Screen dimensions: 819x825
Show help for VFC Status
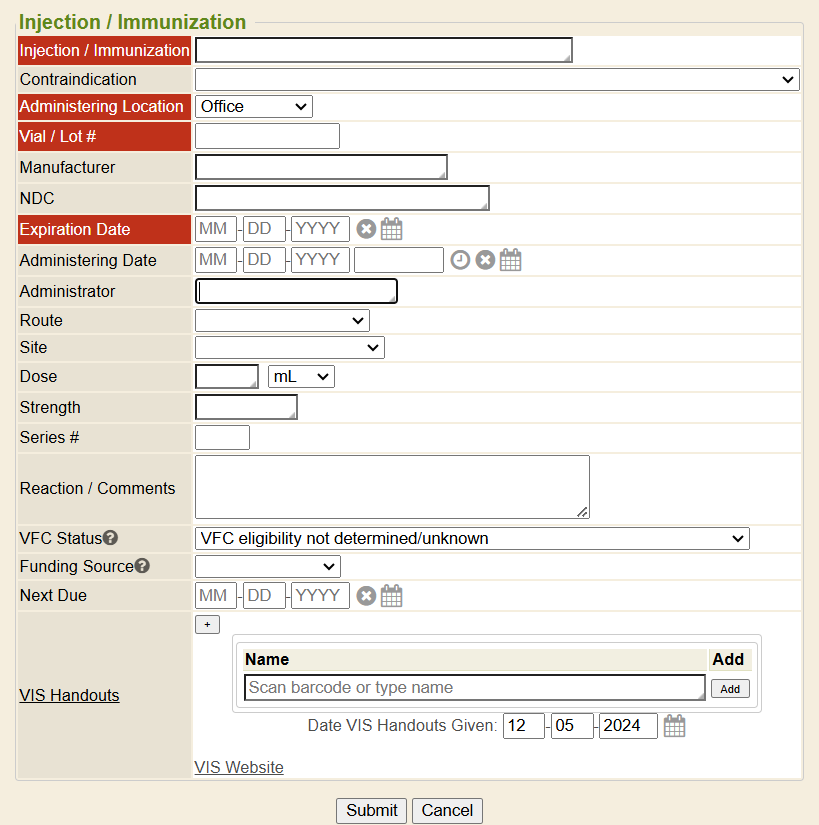pos(111,538)
